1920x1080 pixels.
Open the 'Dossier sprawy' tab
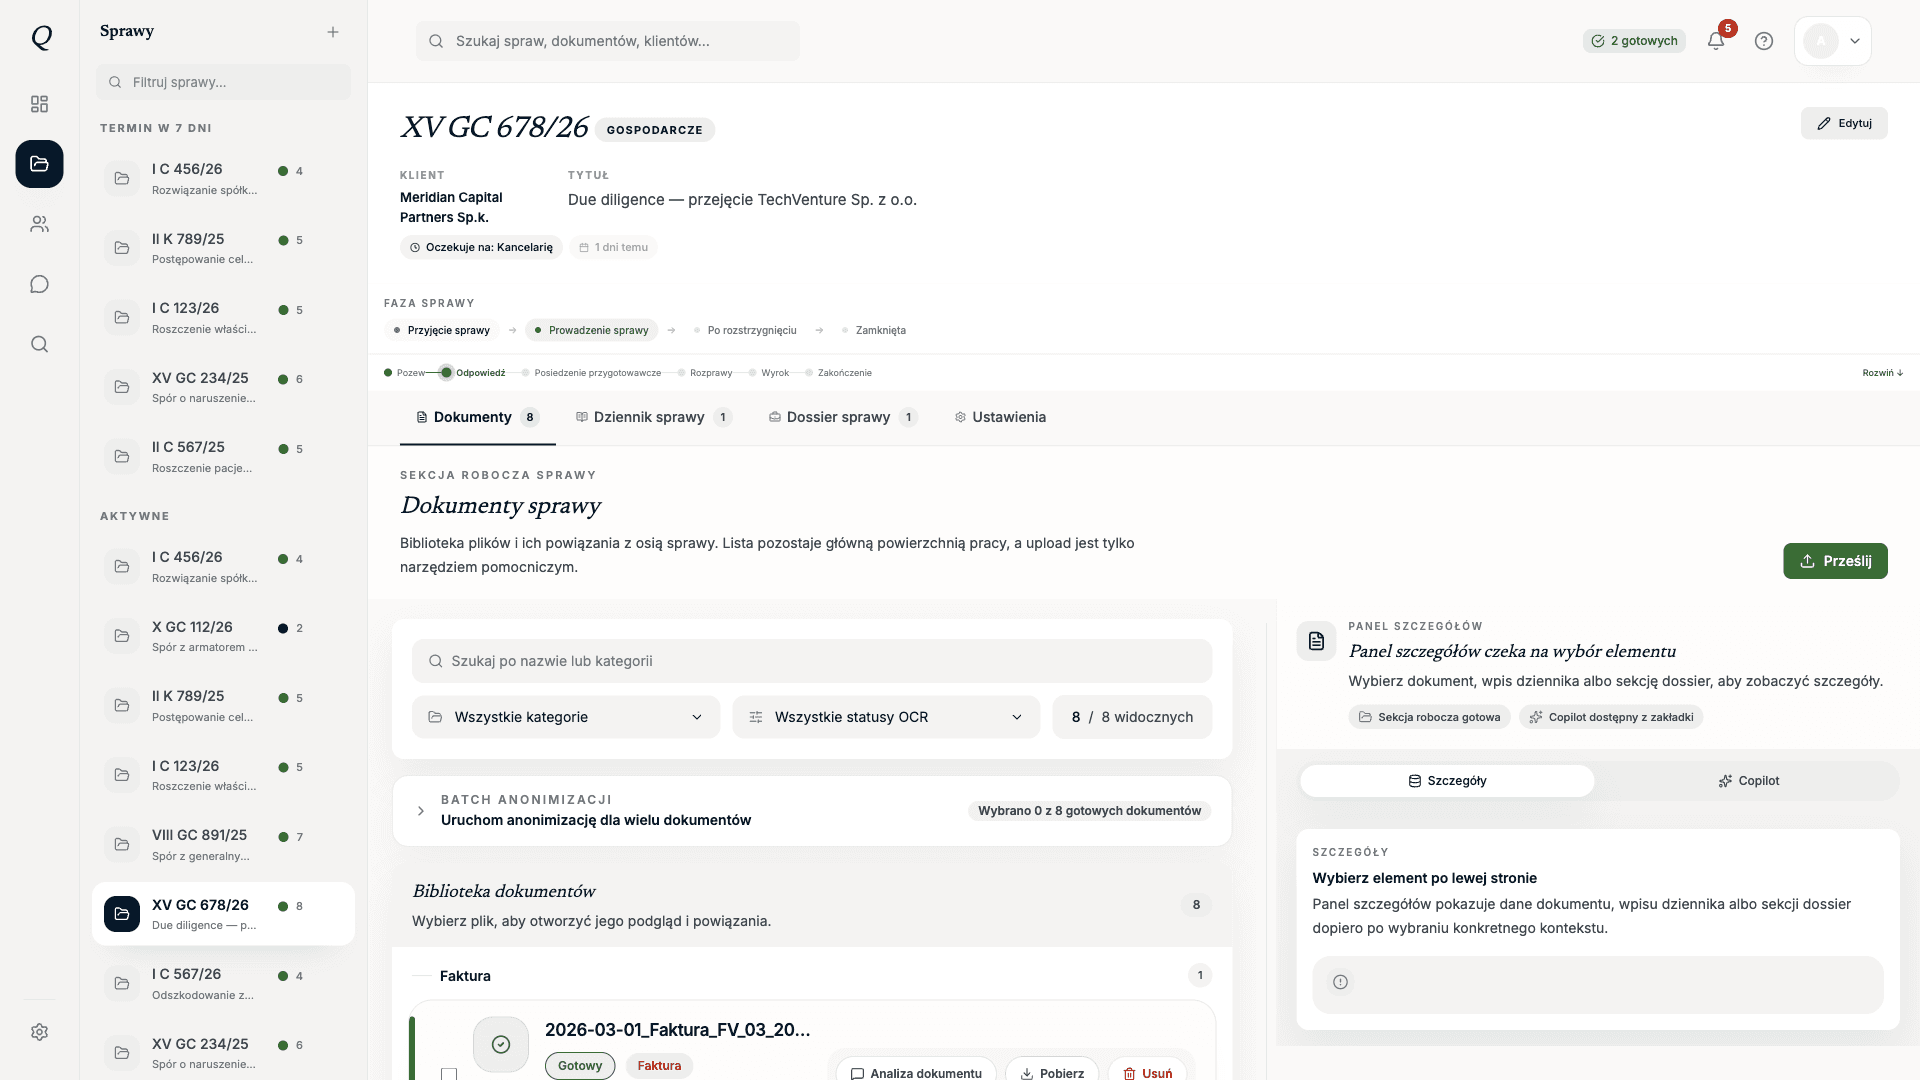(x=838, y=417)
